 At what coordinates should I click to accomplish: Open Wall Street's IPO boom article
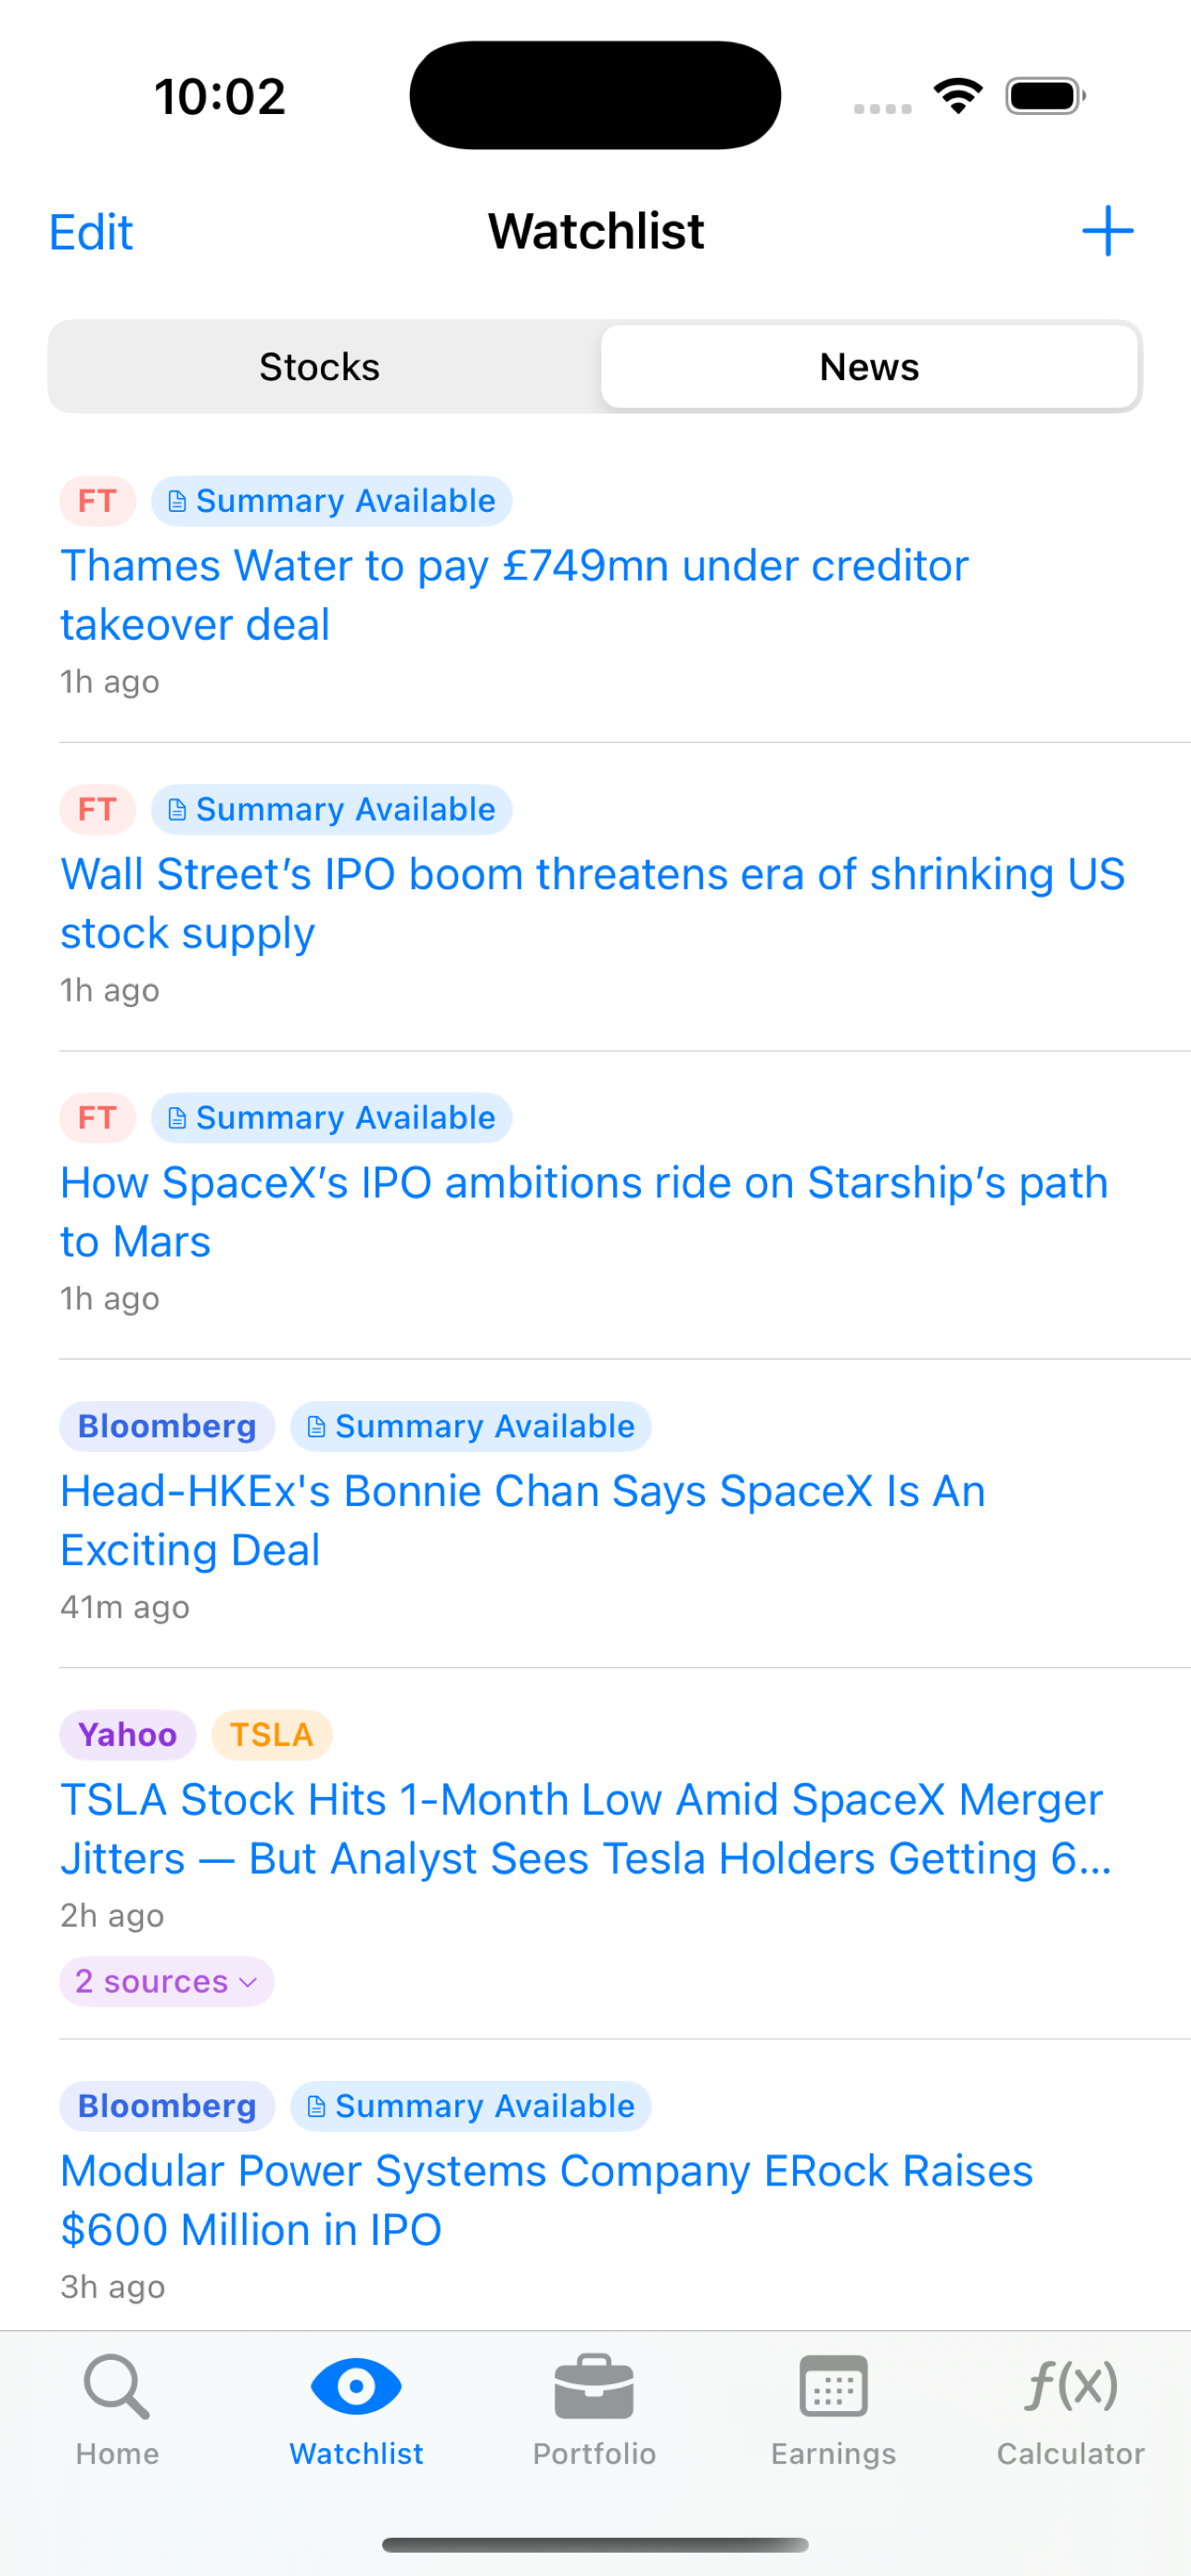coord(593,903)
